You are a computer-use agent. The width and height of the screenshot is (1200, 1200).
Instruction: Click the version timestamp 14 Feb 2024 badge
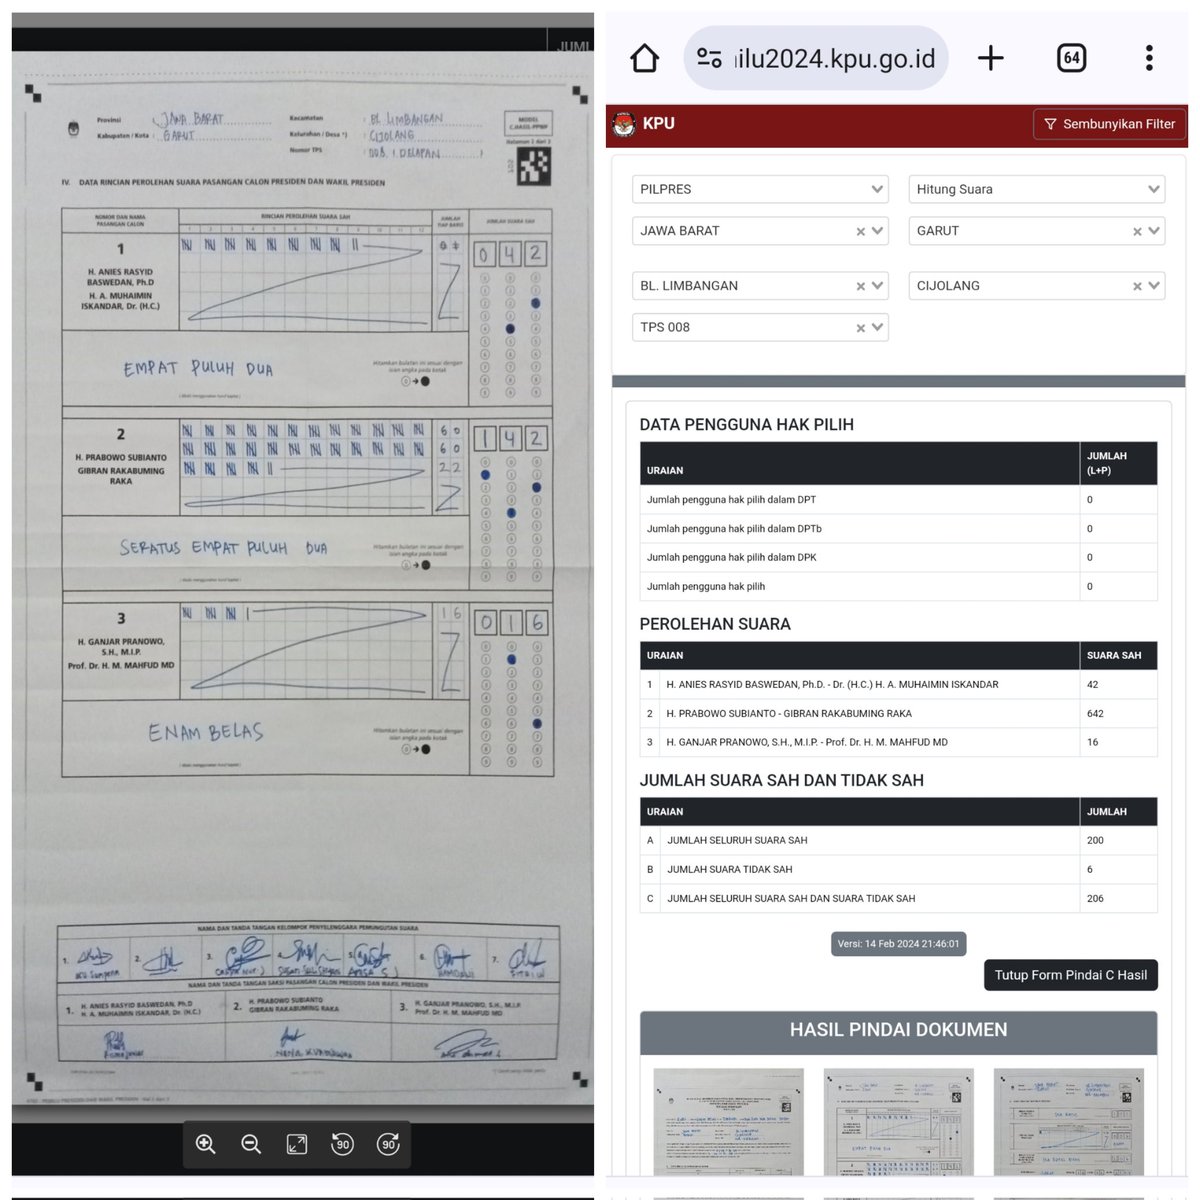[898, 944]
